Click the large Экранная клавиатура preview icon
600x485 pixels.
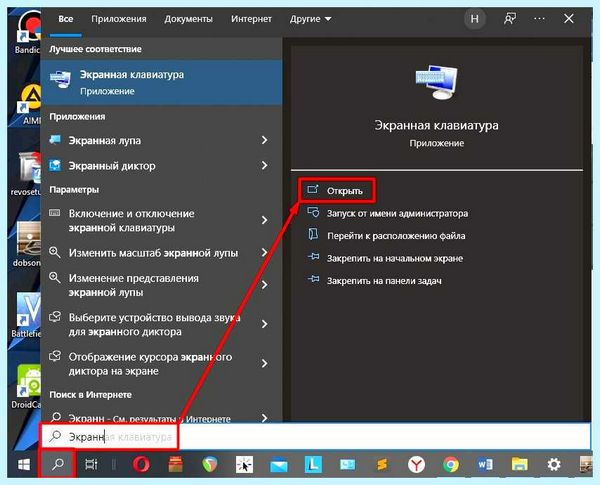tap(436, 82)
